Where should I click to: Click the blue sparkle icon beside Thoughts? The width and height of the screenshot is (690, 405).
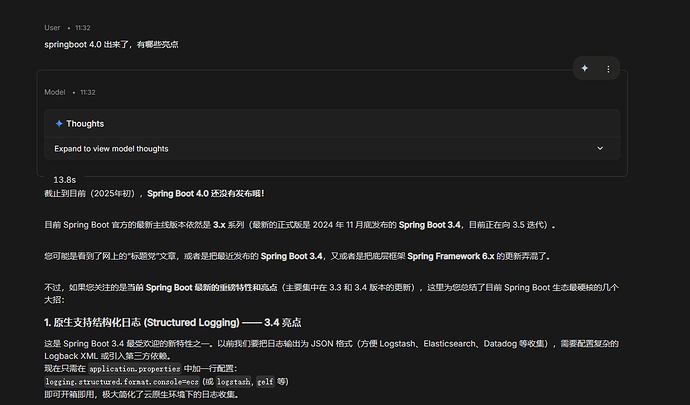coord(59,124)
